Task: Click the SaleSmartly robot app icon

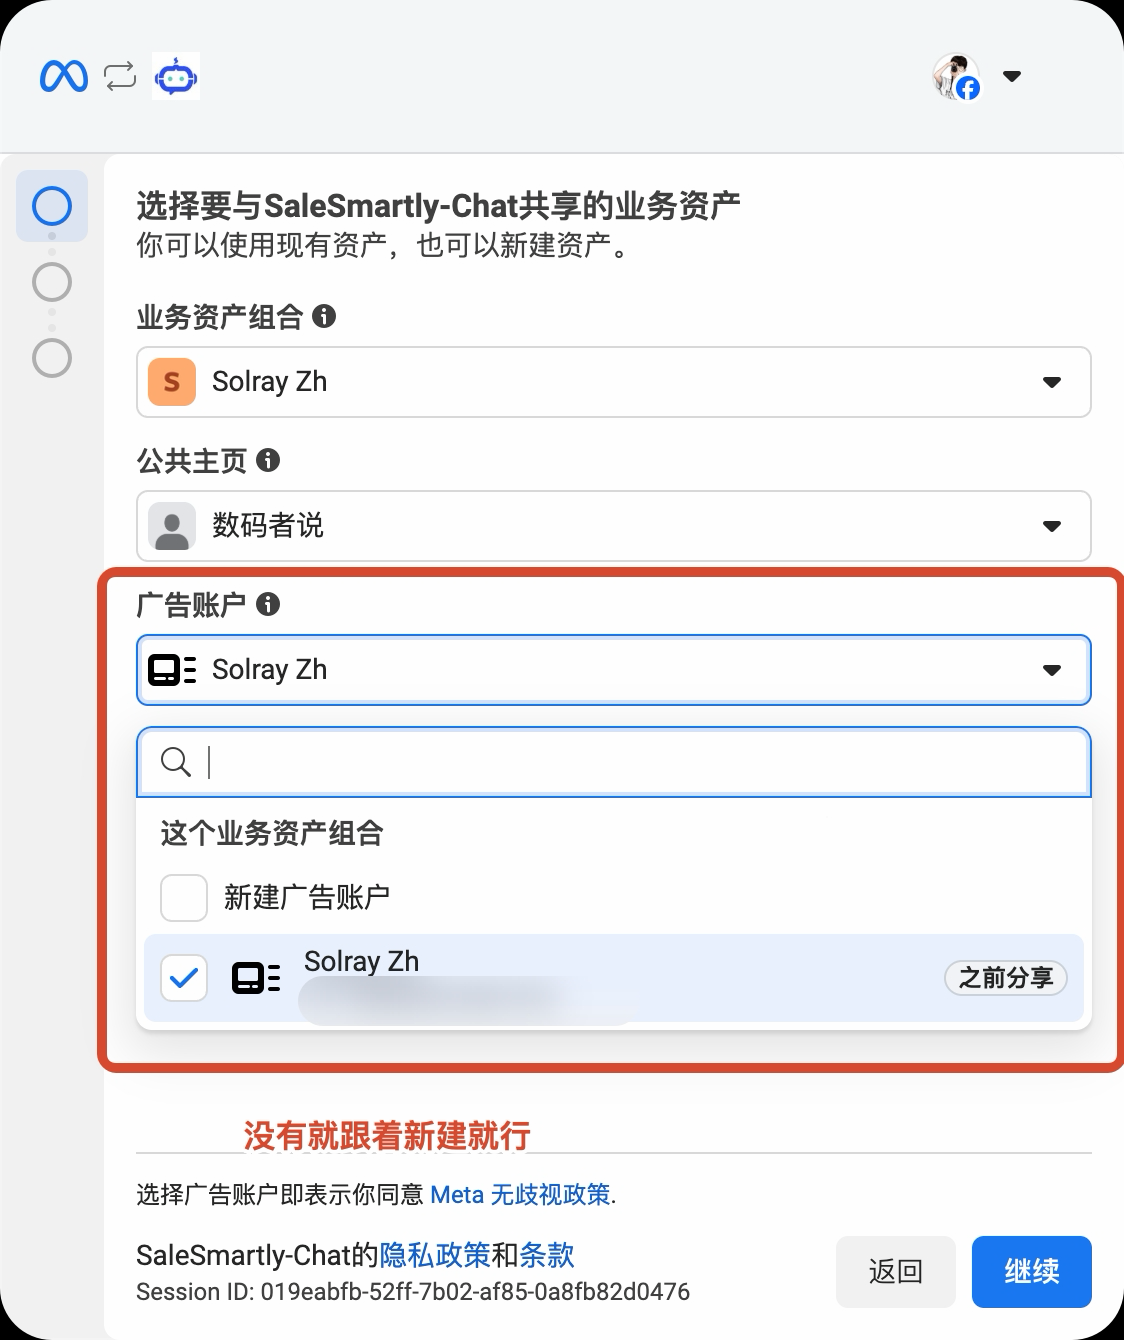Action: coord(176,76)
